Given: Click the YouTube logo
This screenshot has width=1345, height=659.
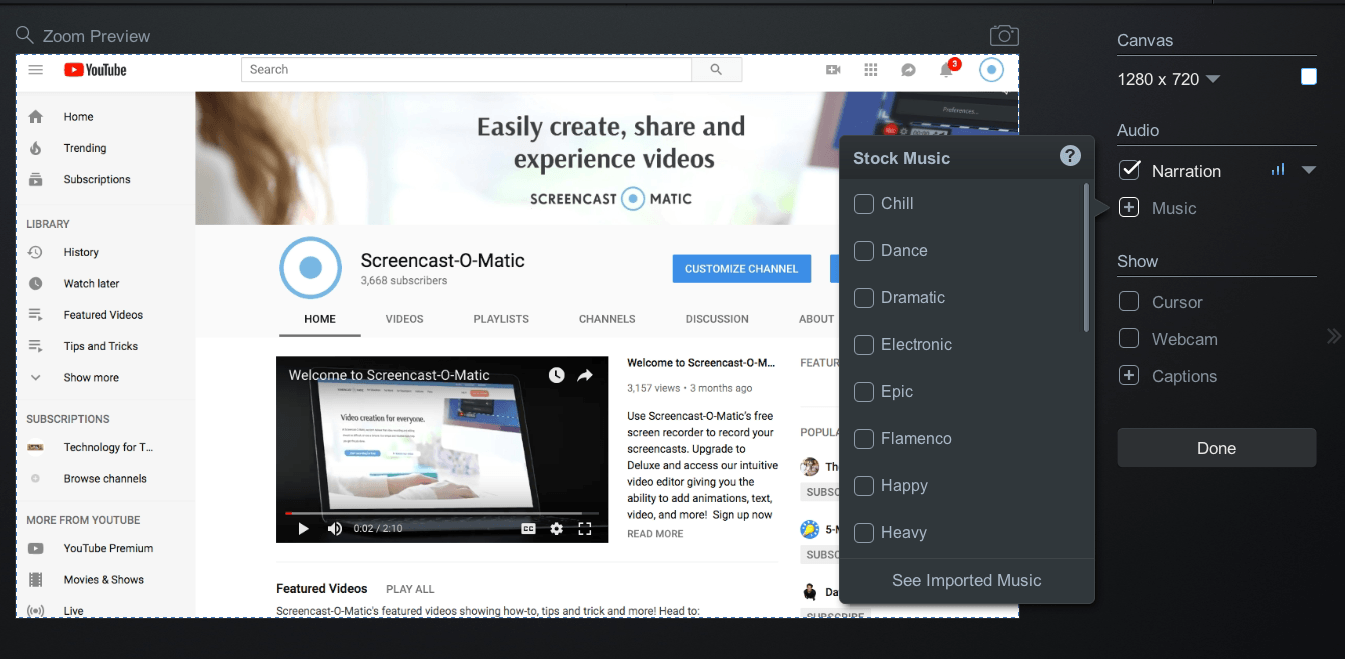Looking at the screenshot, I should click(95, 70).
